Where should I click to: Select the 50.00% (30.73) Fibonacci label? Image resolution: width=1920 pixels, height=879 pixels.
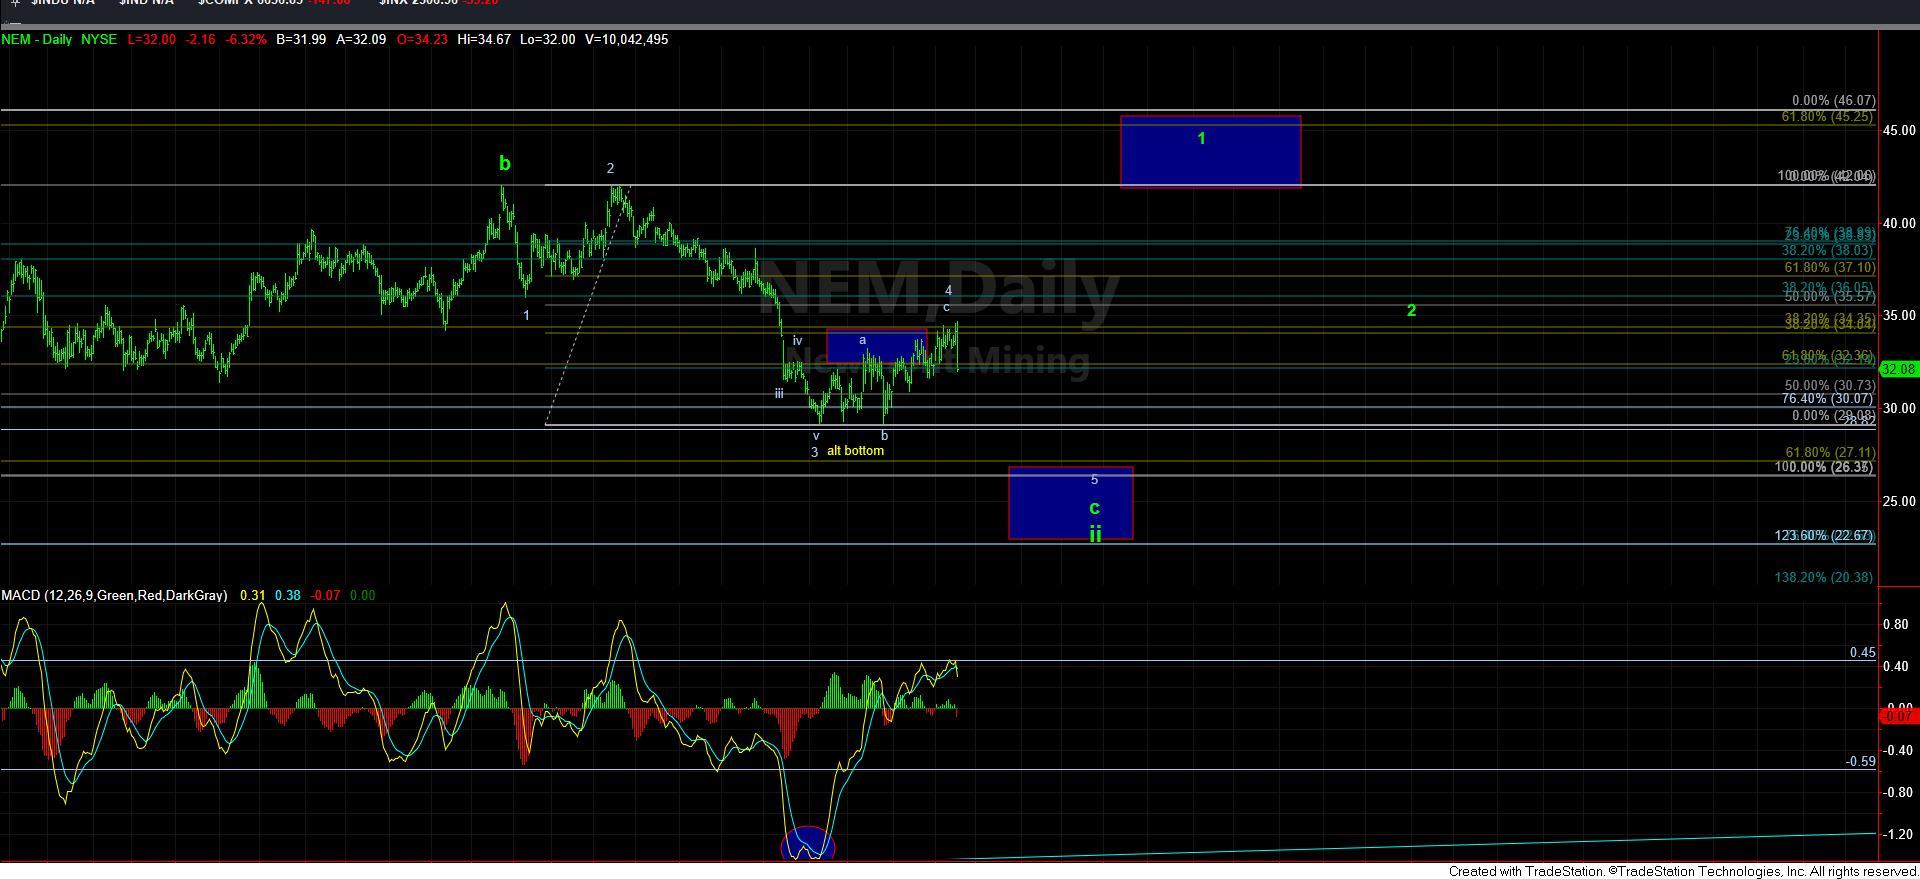pos(1829,386)
